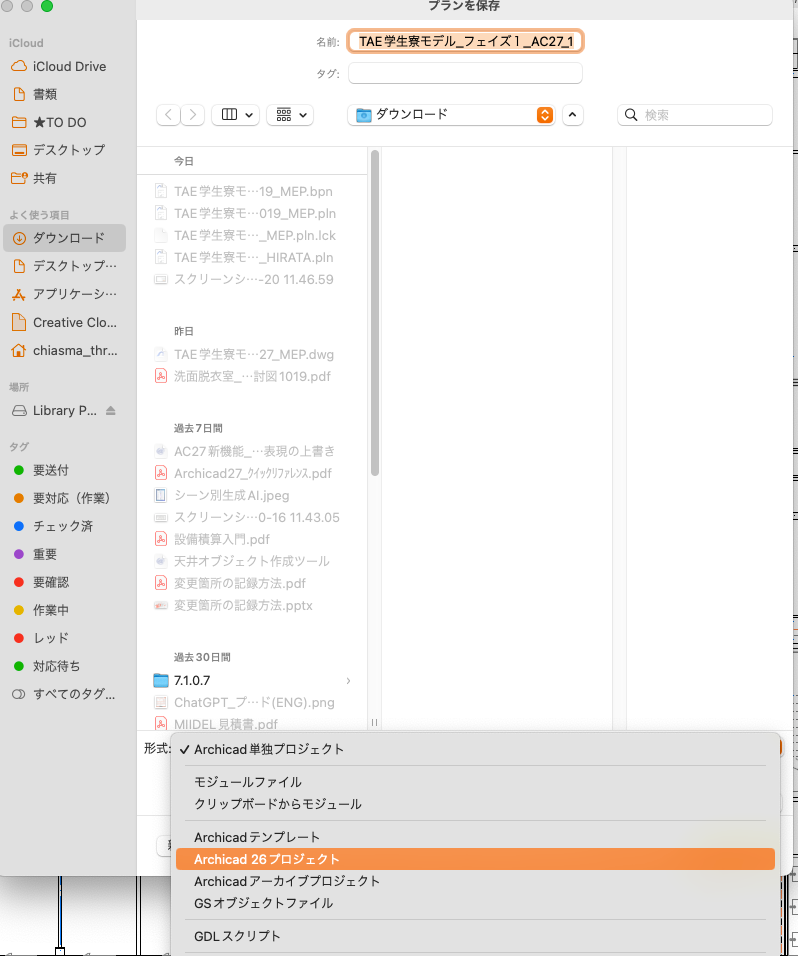
Task: Select TAE学生寮モ…27_MEP.dwg file
Action: pyautogui.click(x=253, y=354)
